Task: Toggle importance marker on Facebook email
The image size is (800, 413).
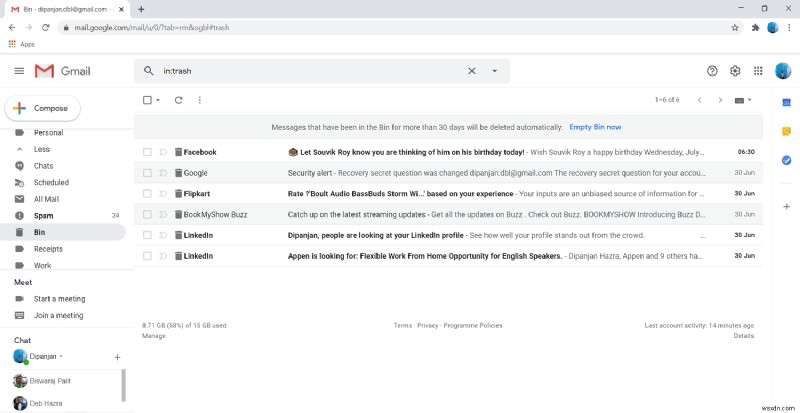Action: click(163, 152)
